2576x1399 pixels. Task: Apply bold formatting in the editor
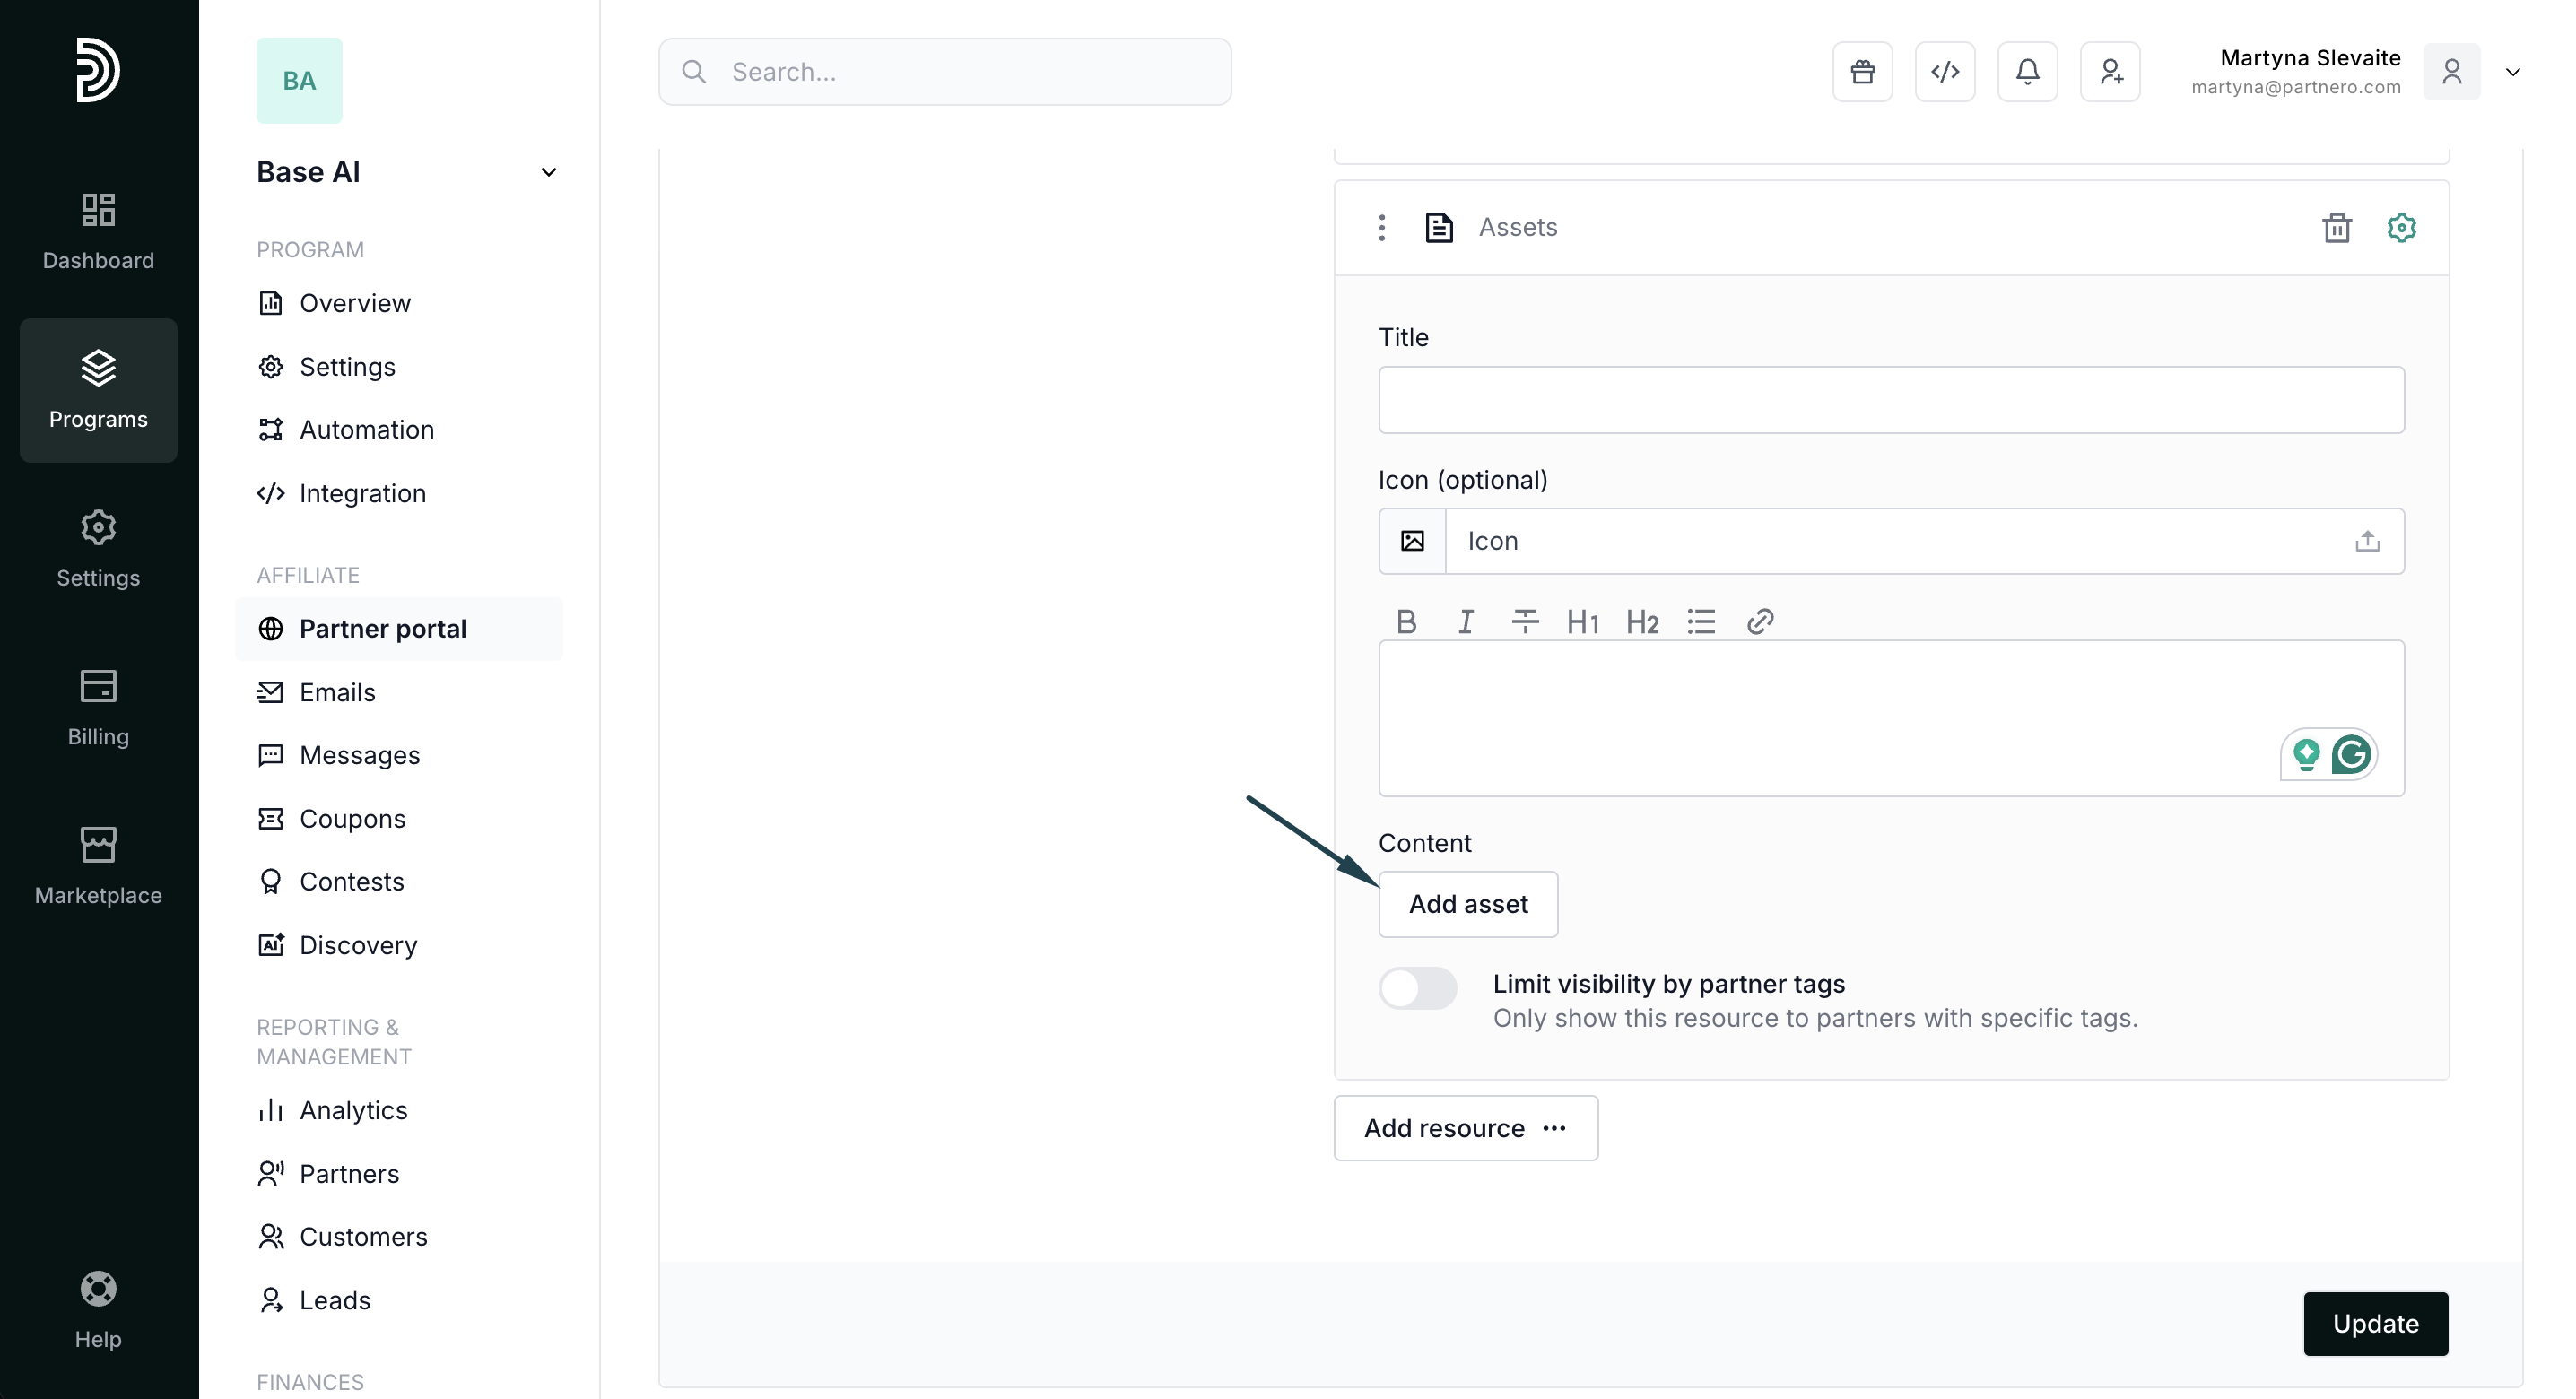coord(1406,622)
